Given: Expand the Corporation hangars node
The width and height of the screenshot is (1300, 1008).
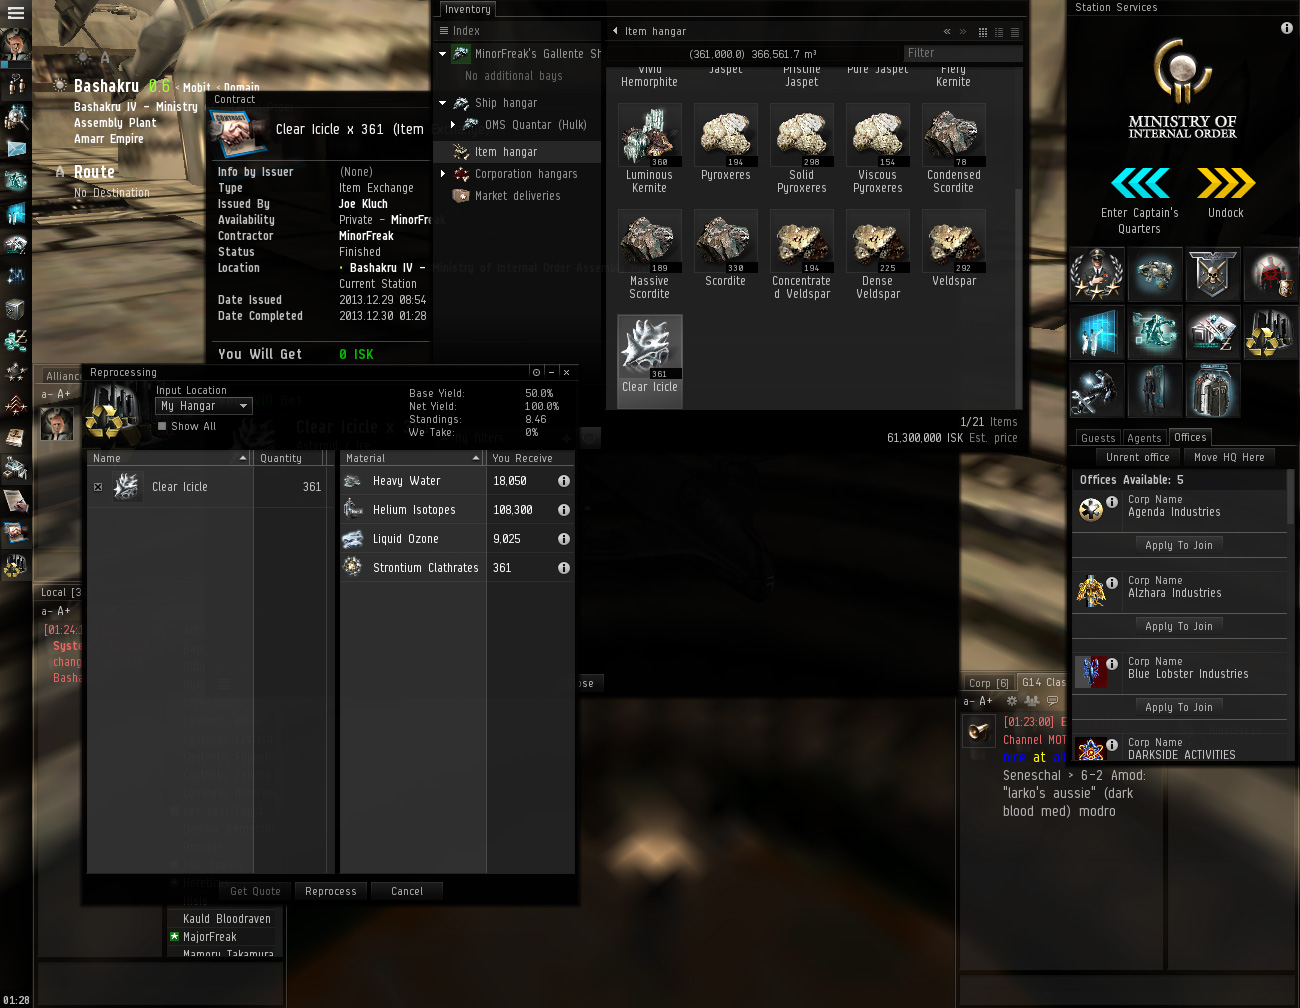Looking at the screenshot, I should click(x=443, y=174).
